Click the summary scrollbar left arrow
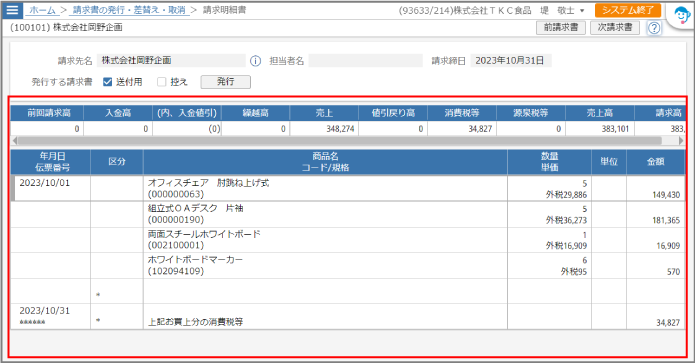The width and height of the screenshot is (695, 363). [15, 141]
